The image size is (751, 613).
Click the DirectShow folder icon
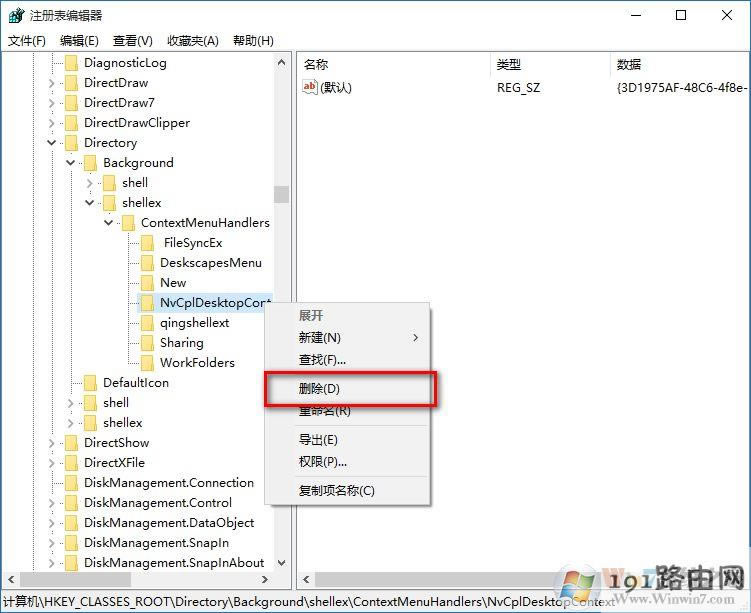point(71,443)
